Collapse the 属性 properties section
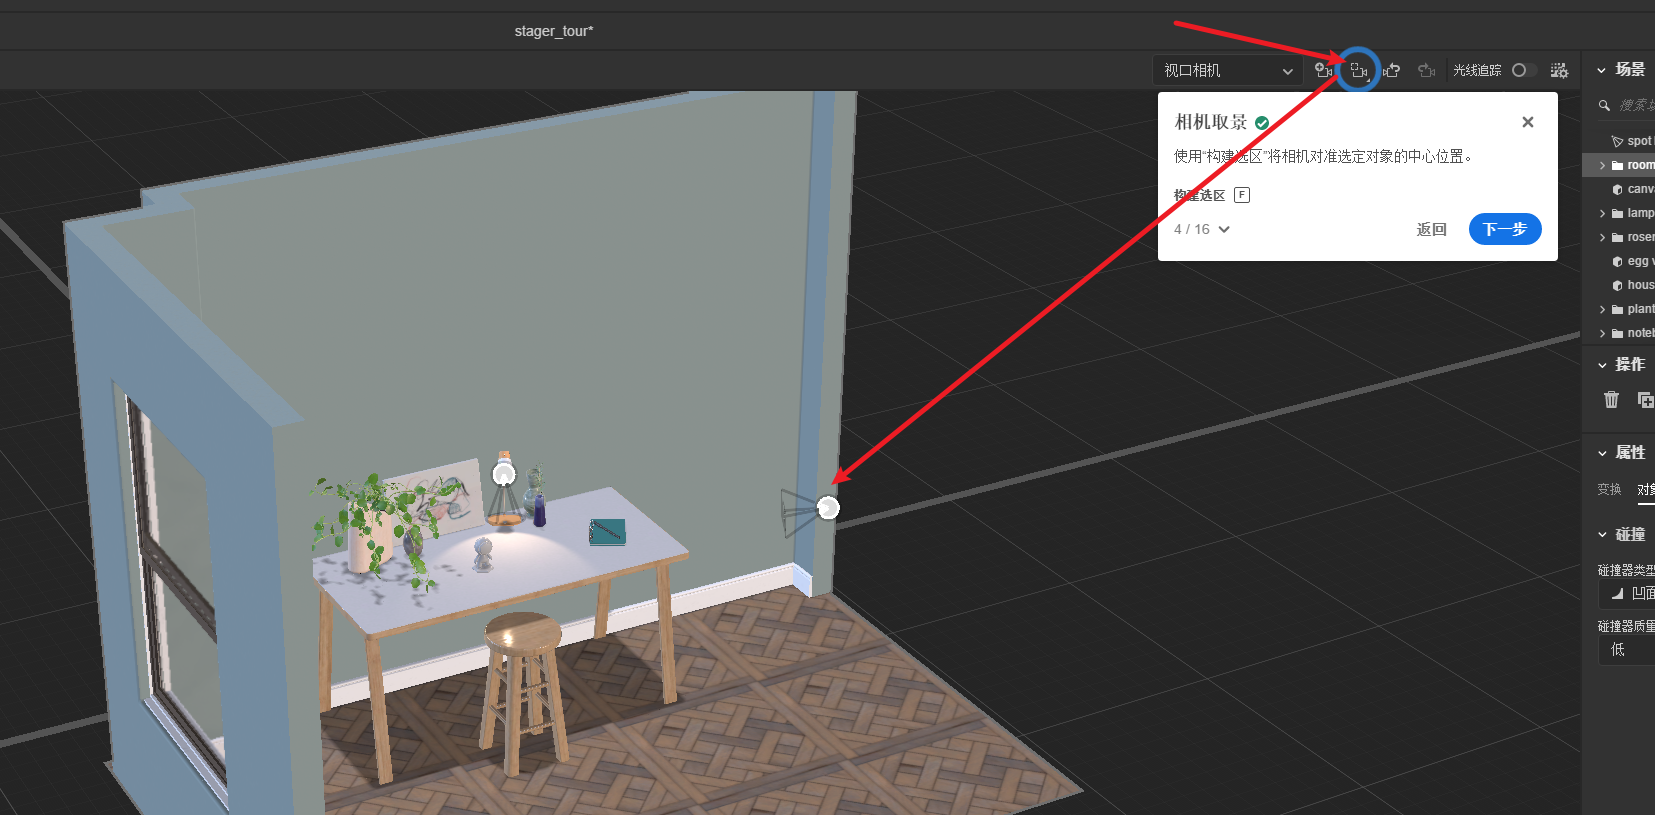 coord(1602,453)
